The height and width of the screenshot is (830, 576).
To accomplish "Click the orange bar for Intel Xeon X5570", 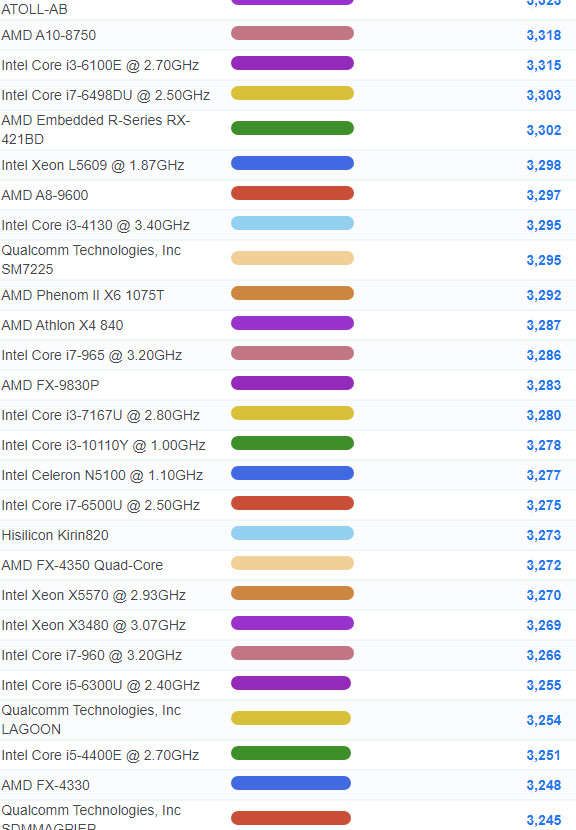I will click(292, 593).
